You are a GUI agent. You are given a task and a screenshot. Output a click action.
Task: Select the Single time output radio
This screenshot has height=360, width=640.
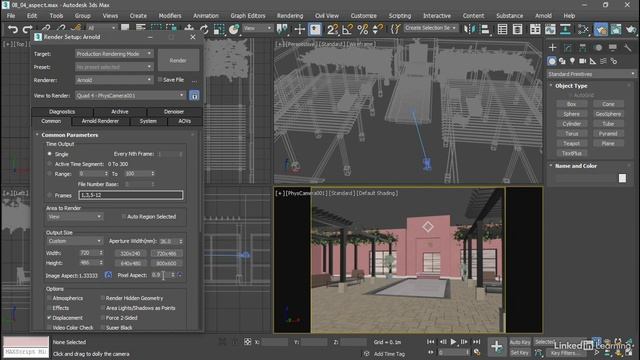50,154
